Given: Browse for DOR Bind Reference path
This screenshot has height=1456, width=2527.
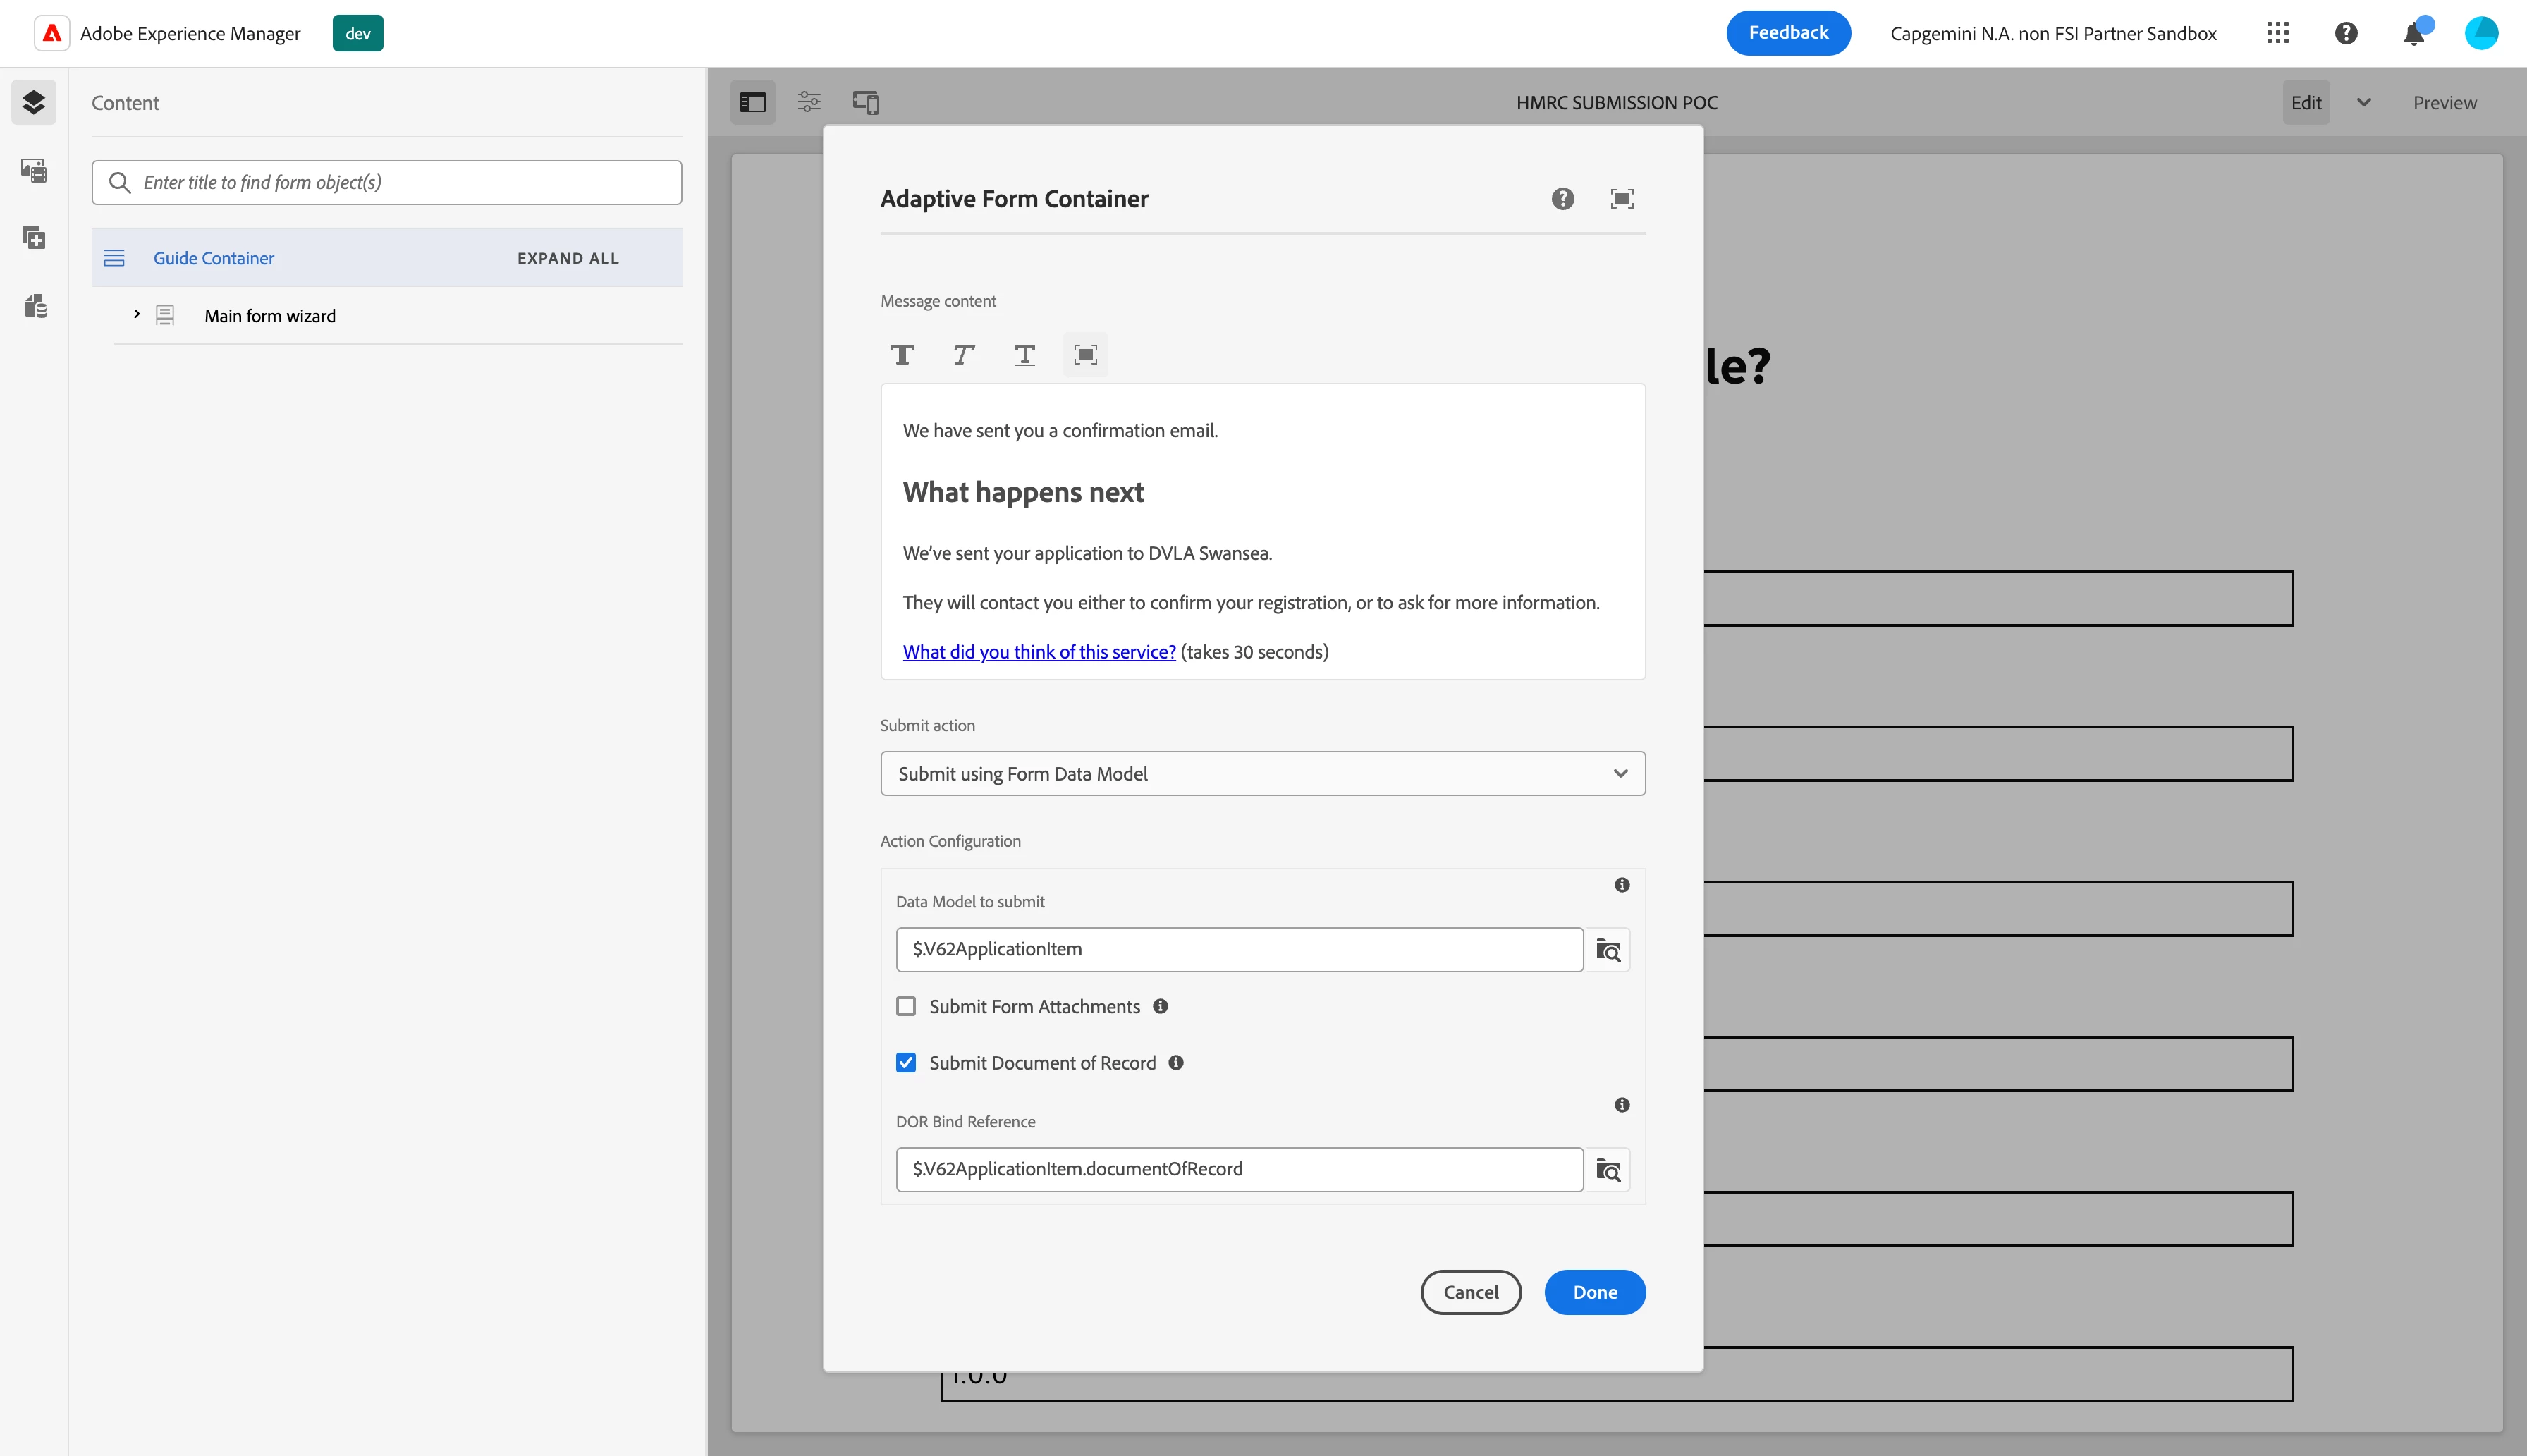Looking at the screenshot, I should (1608, 1170).
